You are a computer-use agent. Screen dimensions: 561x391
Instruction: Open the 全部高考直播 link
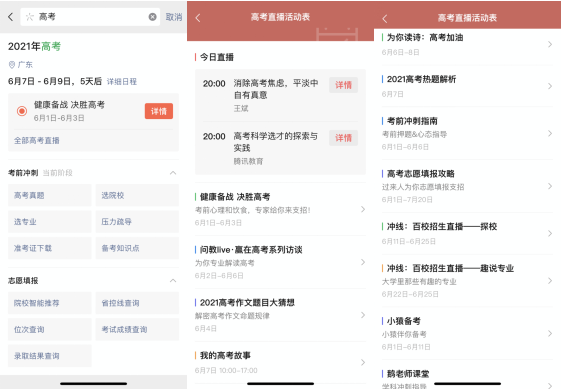coord(37,141)
